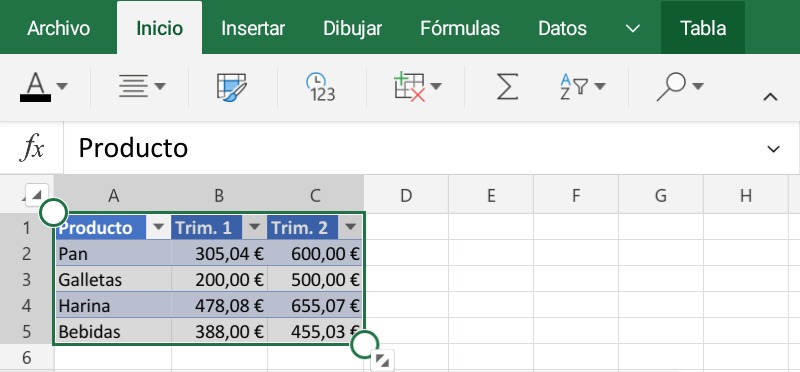Select cell with 200,00 €
The width and height of the screenshot is (800, 372).
219,279
